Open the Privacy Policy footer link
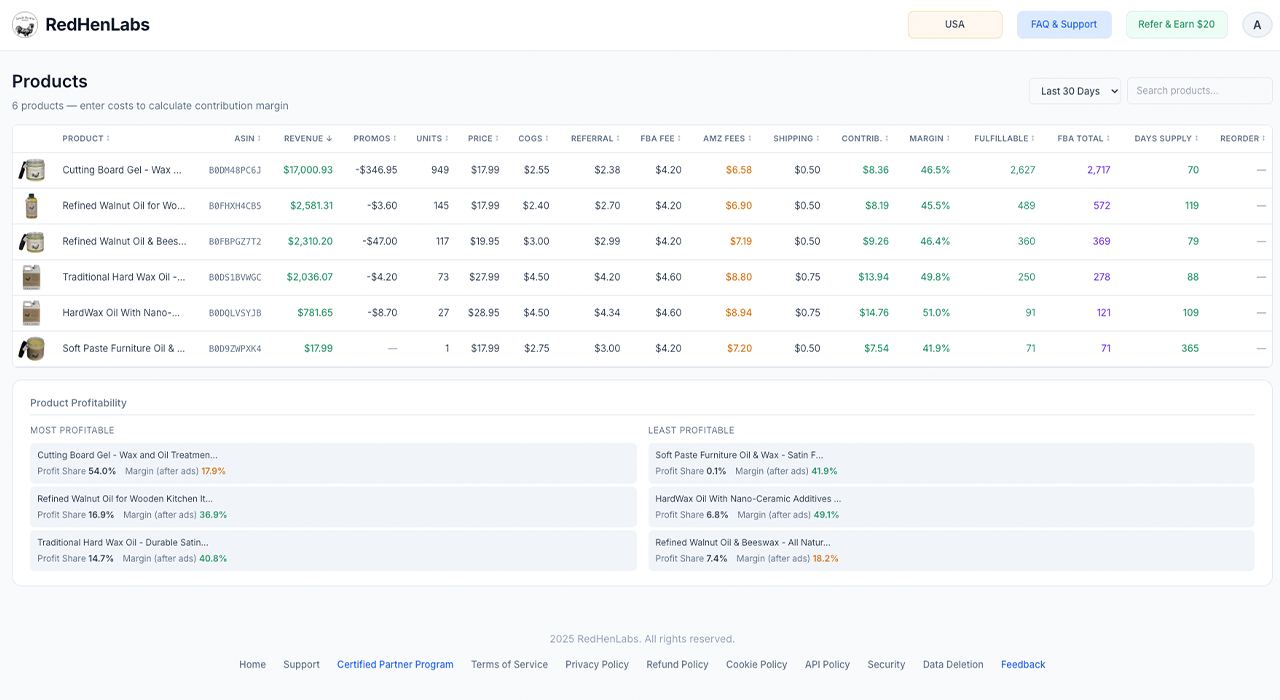1280x700 pixels. pos(597,665)
